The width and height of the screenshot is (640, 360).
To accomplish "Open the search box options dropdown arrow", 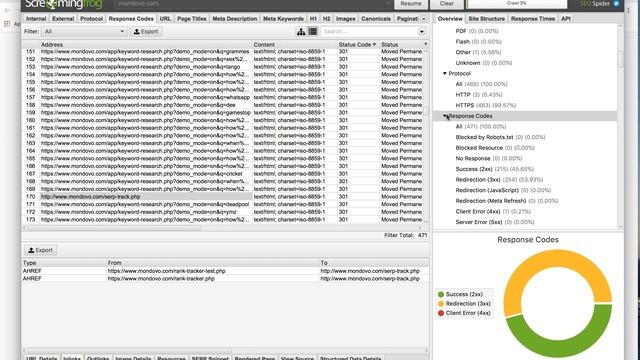I will click(421, 31).
